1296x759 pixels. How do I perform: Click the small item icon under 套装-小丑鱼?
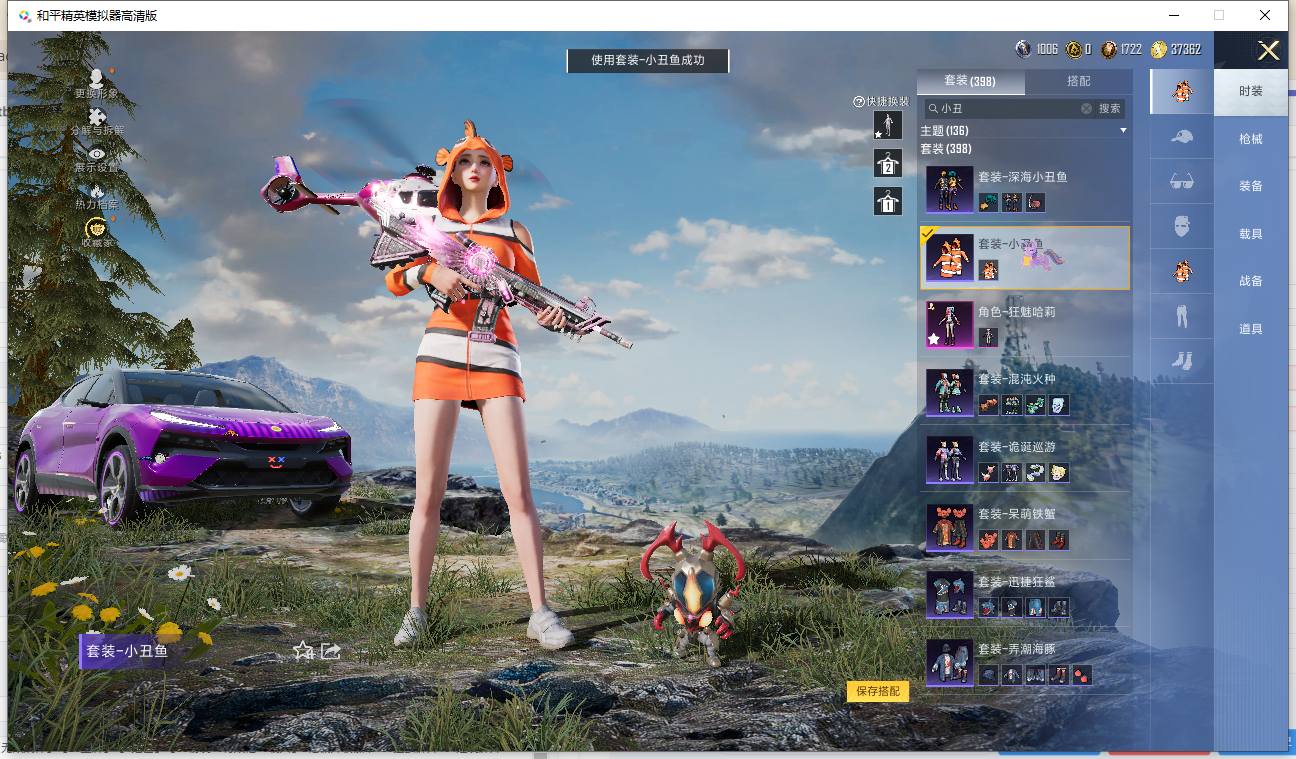point(988,270)
